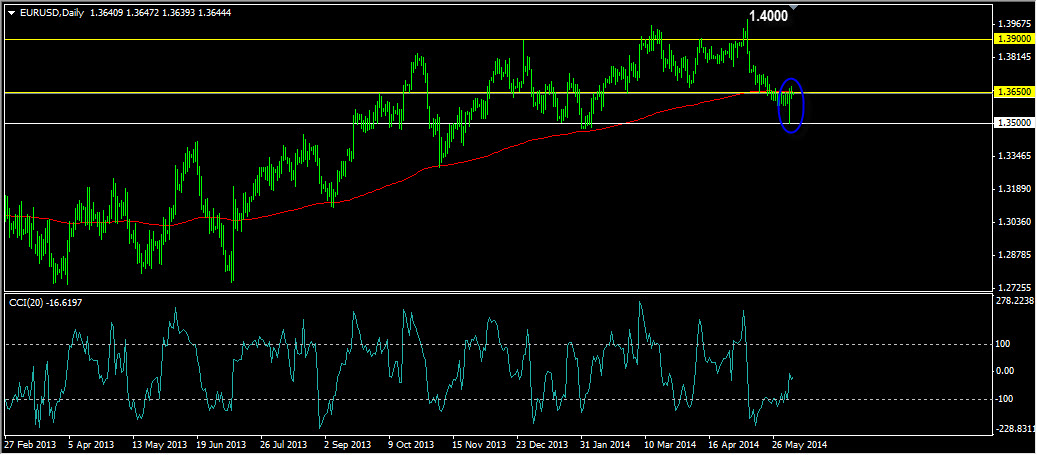This screenshot has width=1037, height=455.
Task: Click the 1.27255 price axis label
Action: click(x=1015, y=288)
